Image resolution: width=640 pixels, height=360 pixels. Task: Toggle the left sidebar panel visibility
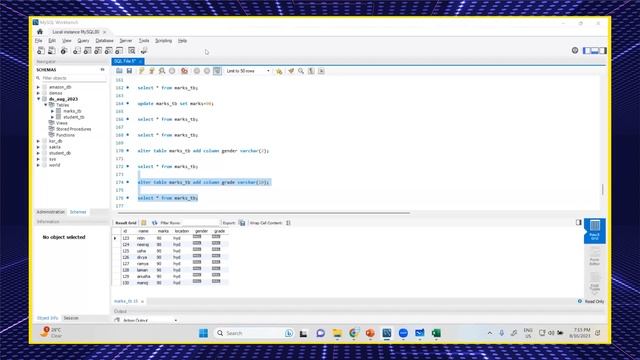[587, 51]
